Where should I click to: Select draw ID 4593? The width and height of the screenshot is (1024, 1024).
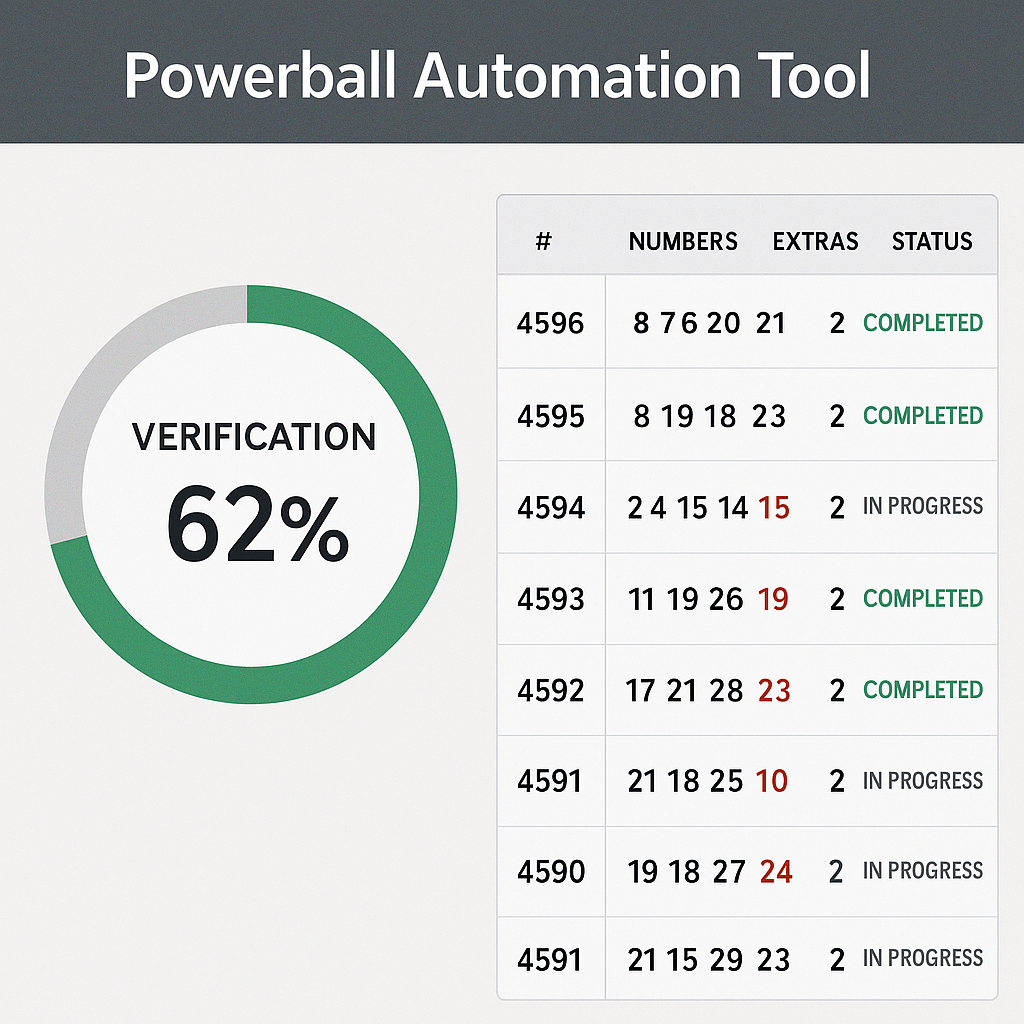pyautogui.click(x=551, y=600)
